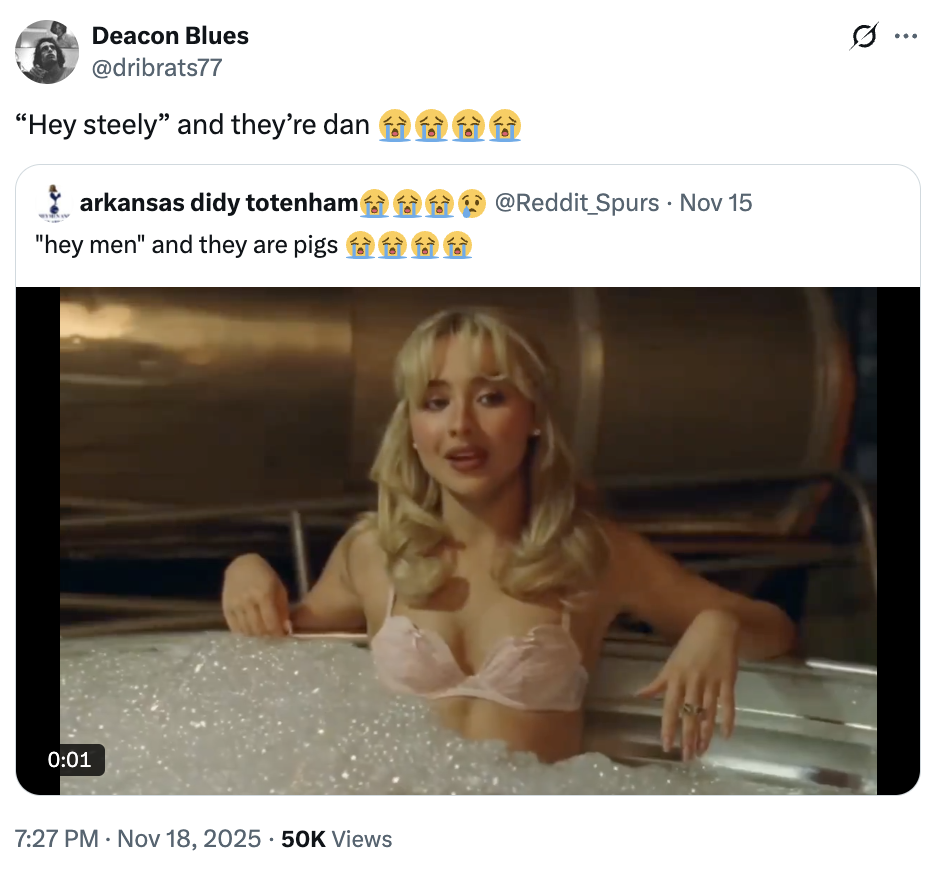Open the @dribrats77 handle link
The image size is (942, 872).
pos(157,67)
